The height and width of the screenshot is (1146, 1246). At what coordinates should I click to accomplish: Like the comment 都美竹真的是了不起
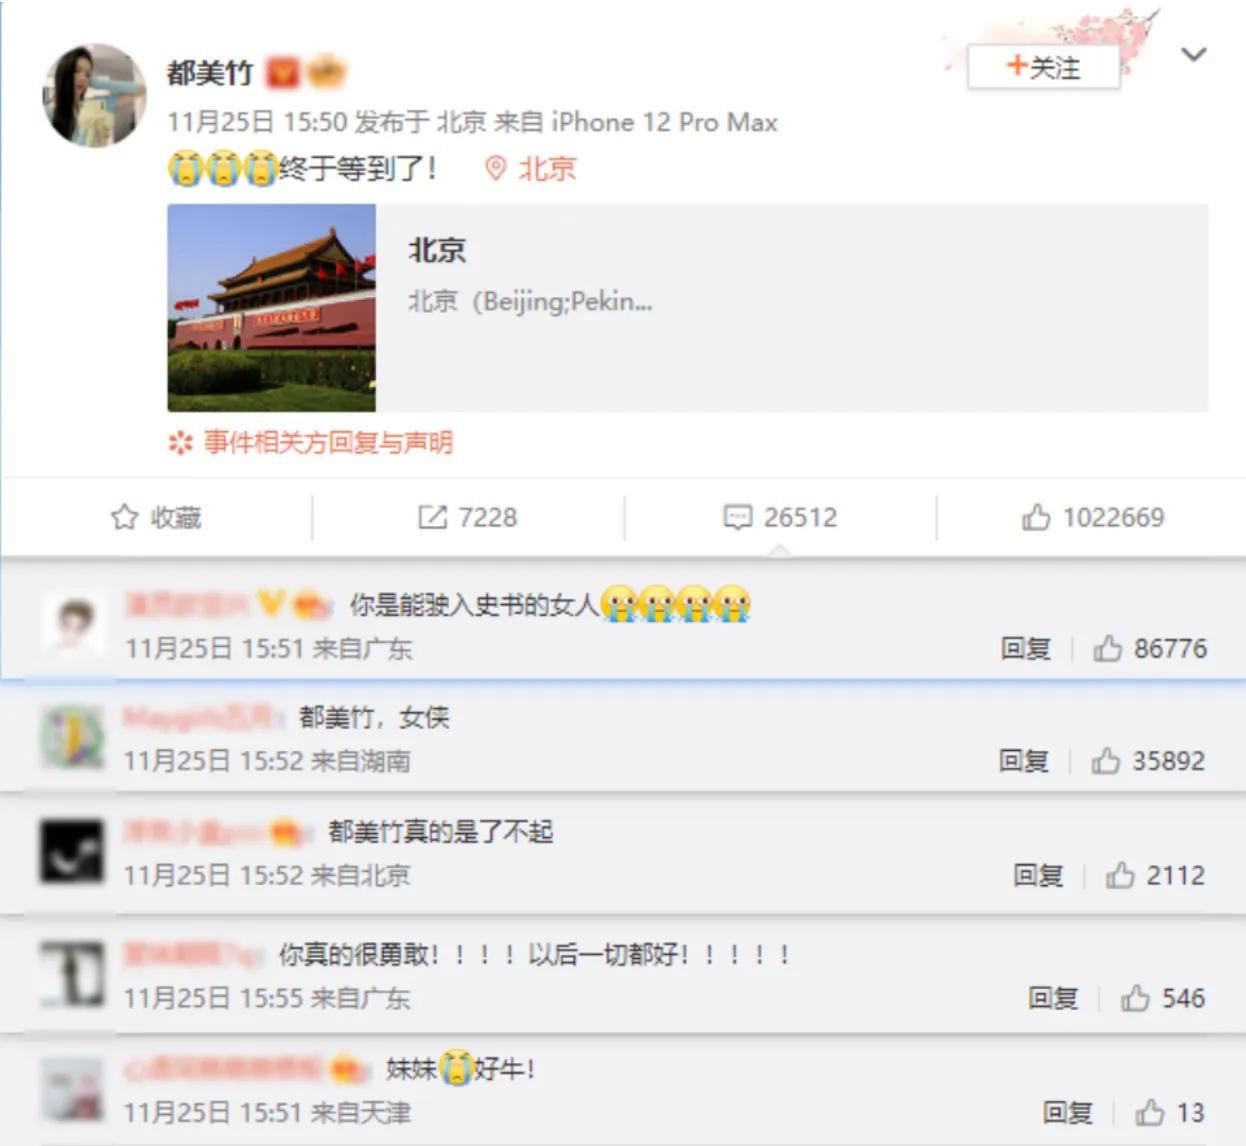1155,876
